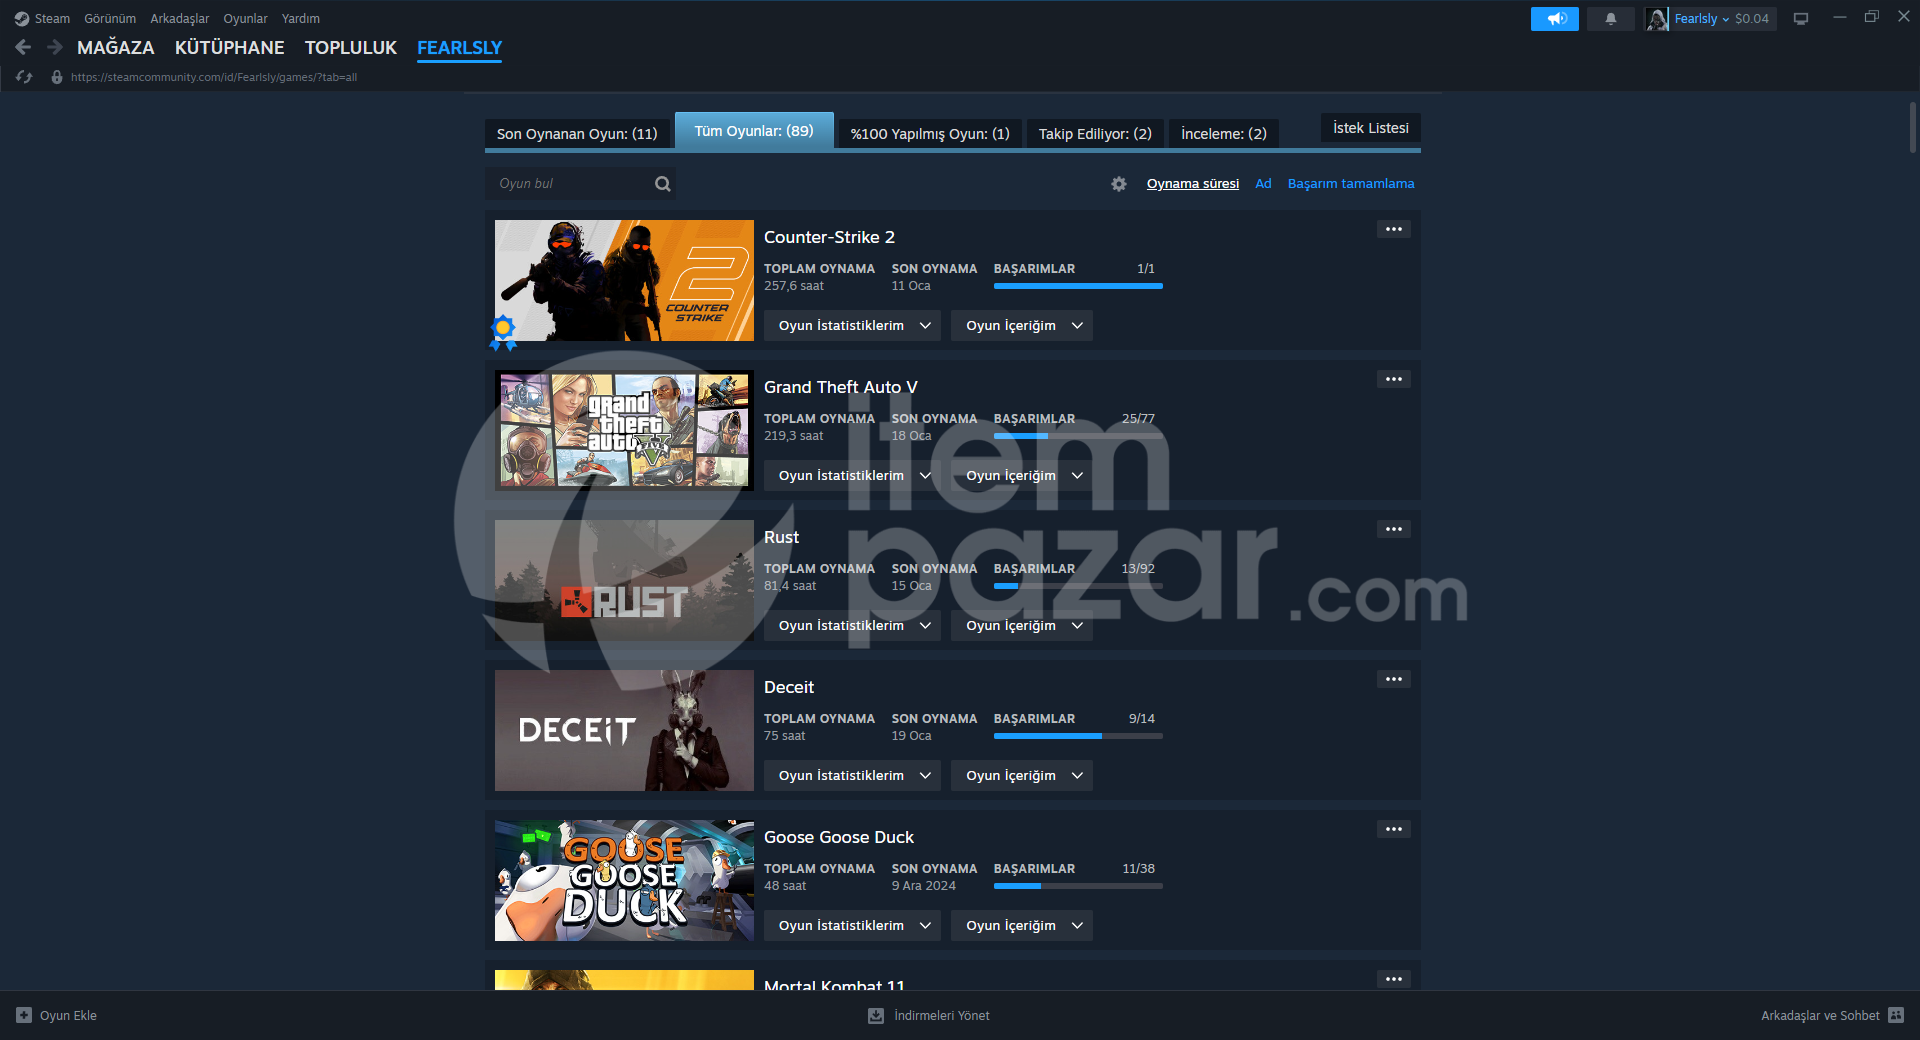Open the three-dot menu for Rust
Image resolution: width=1920 pixels, height=1040 pixels.
[1394, 529]
